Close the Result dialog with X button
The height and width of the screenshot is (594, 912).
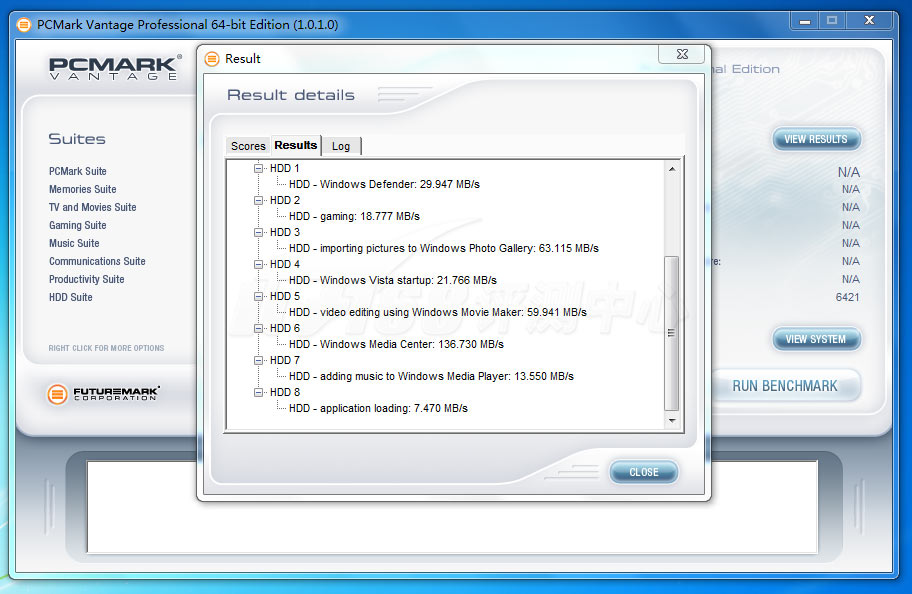(x=686, y=55)
